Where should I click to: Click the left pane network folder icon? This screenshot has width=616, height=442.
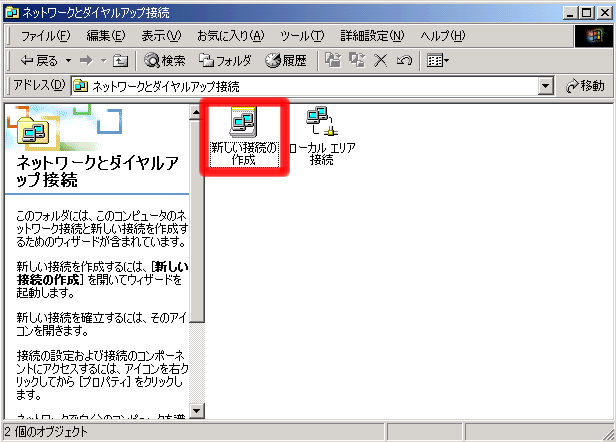point(33,131)
